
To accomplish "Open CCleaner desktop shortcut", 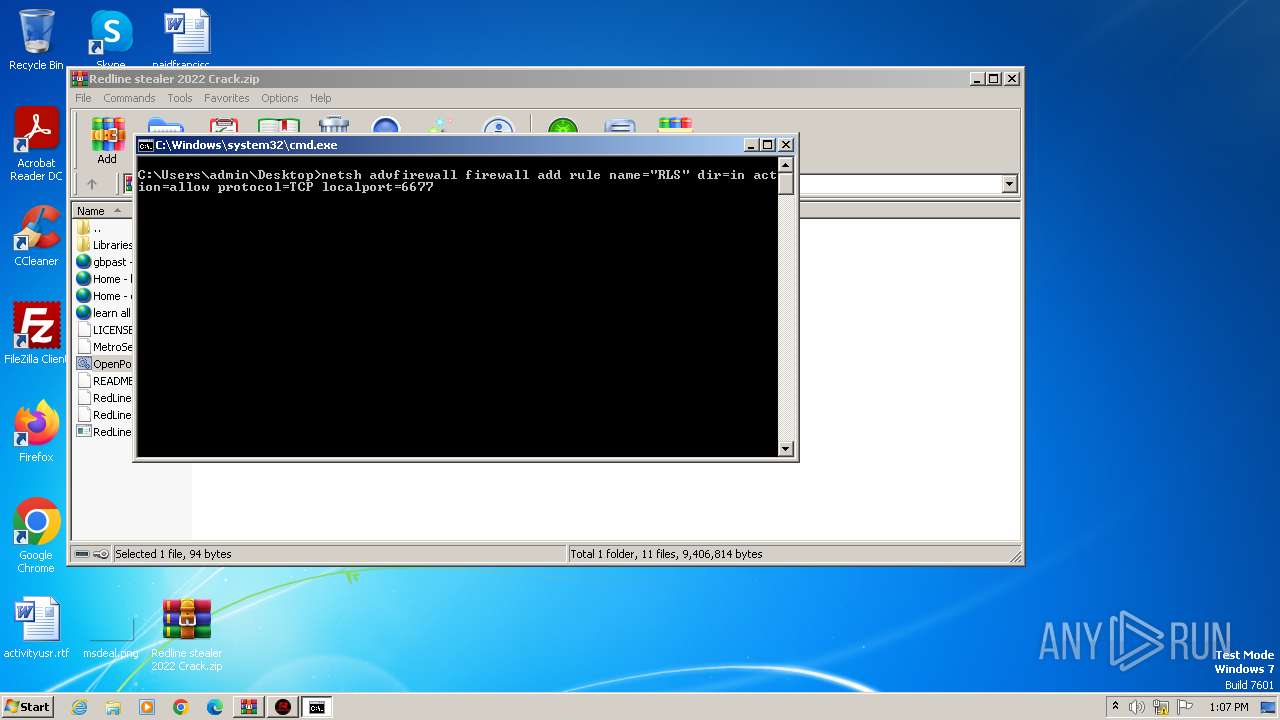I will 36,236.
